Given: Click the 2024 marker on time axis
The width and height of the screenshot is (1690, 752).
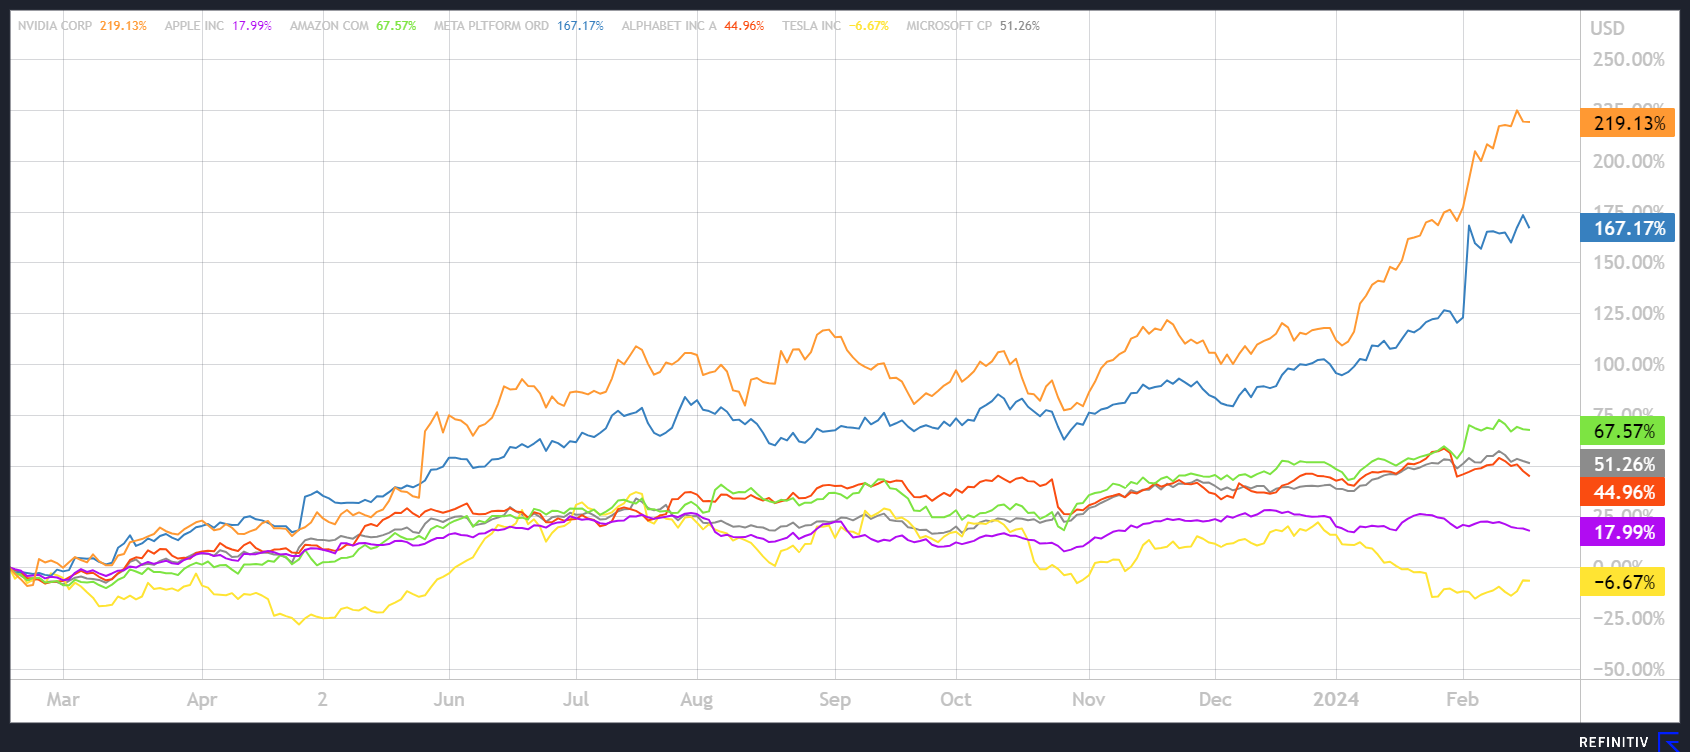Looking at the screenshot, I should click(1335, 699).
